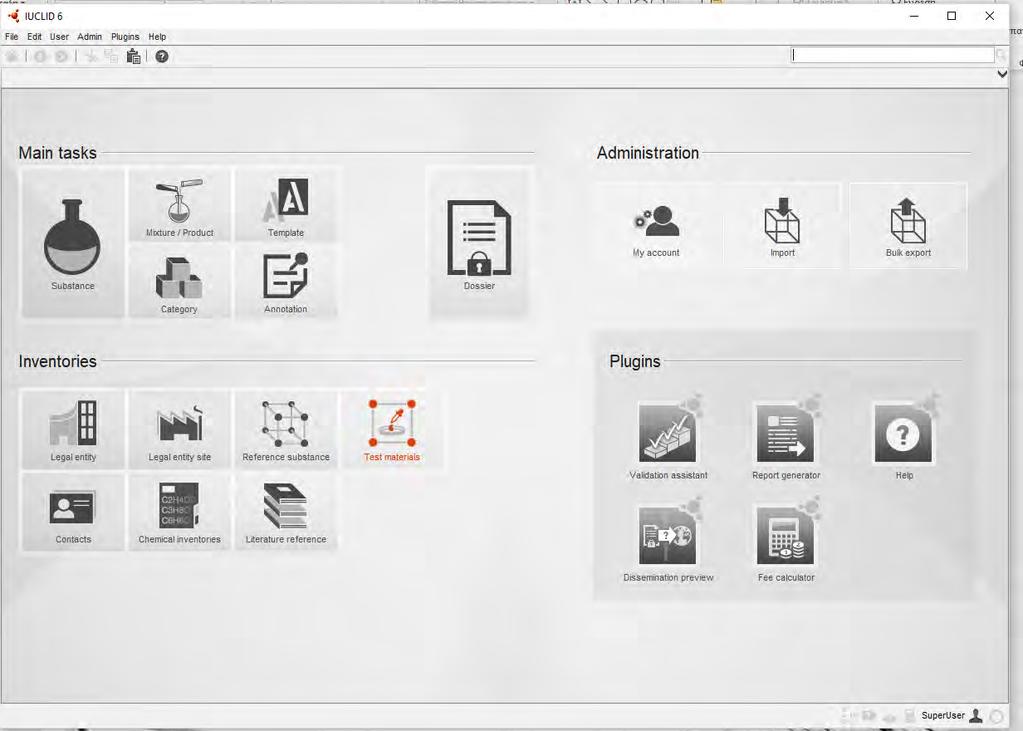Open the User menu
Image resolution: width=1023 pixels, height=731 pixels.
coord(59,37)
